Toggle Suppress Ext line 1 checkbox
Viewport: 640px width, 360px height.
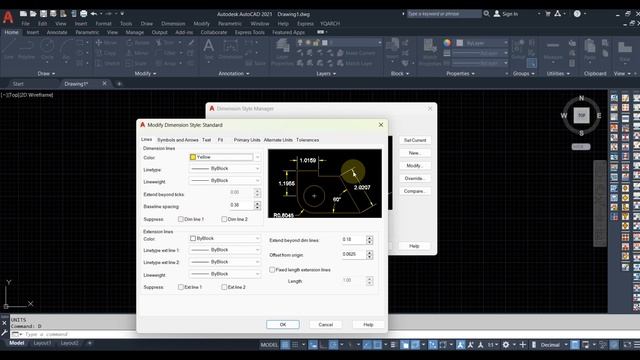181,287
